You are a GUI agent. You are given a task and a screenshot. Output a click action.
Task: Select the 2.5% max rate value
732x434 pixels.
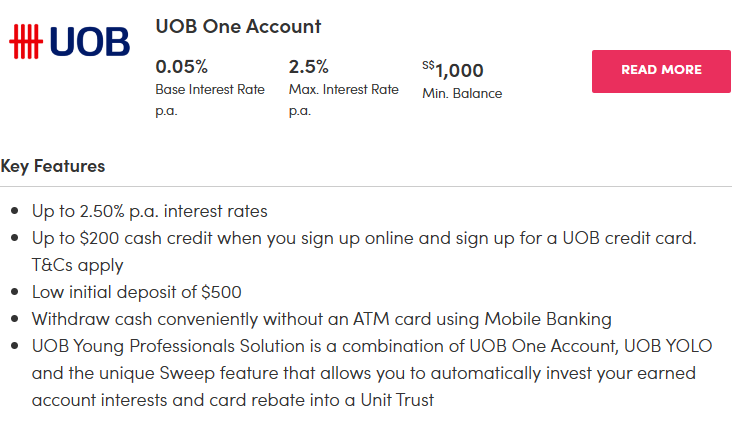tap(308, 68)
